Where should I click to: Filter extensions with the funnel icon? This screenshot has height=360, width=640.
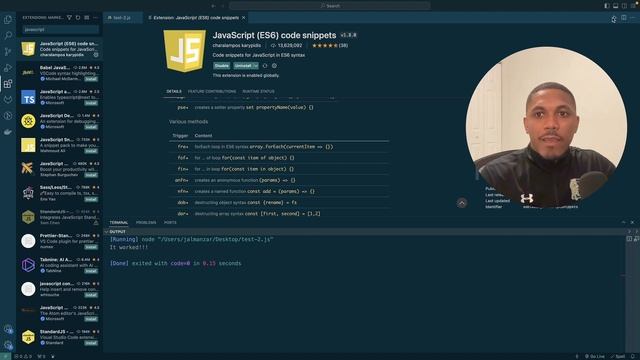pos(69,18)
